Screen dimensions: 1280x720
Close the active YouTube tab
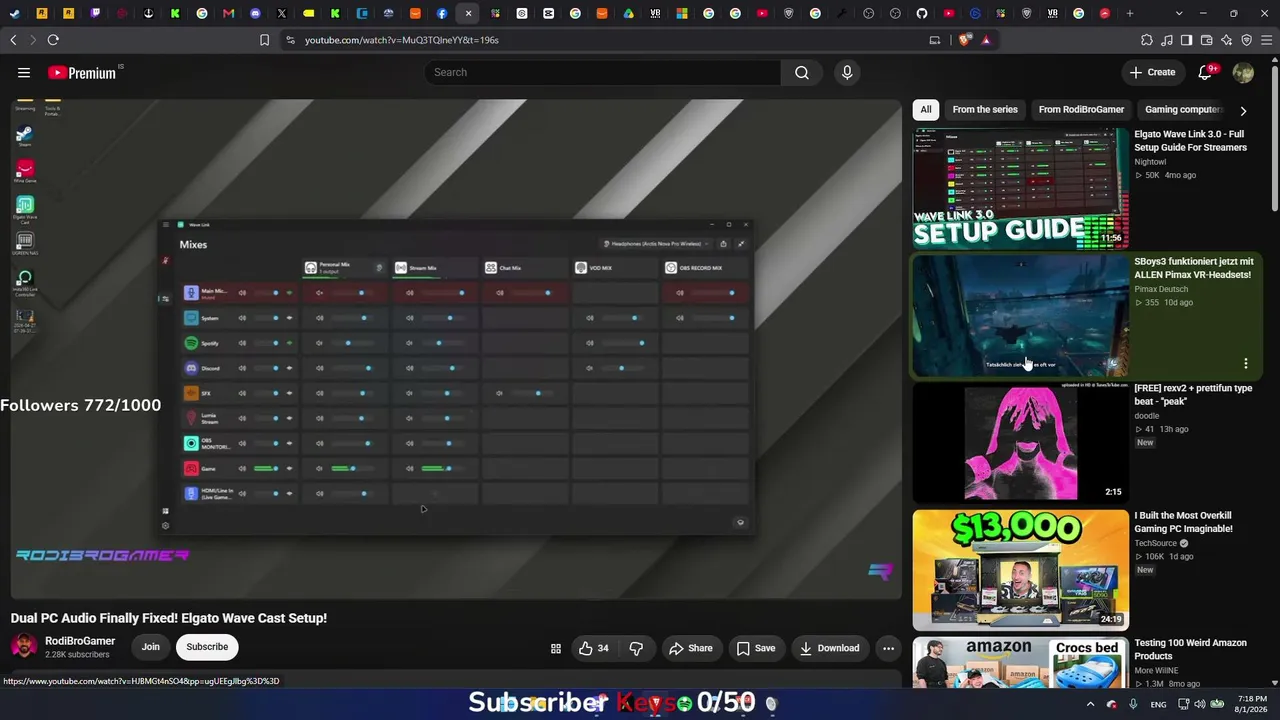(x=468, y=13)
